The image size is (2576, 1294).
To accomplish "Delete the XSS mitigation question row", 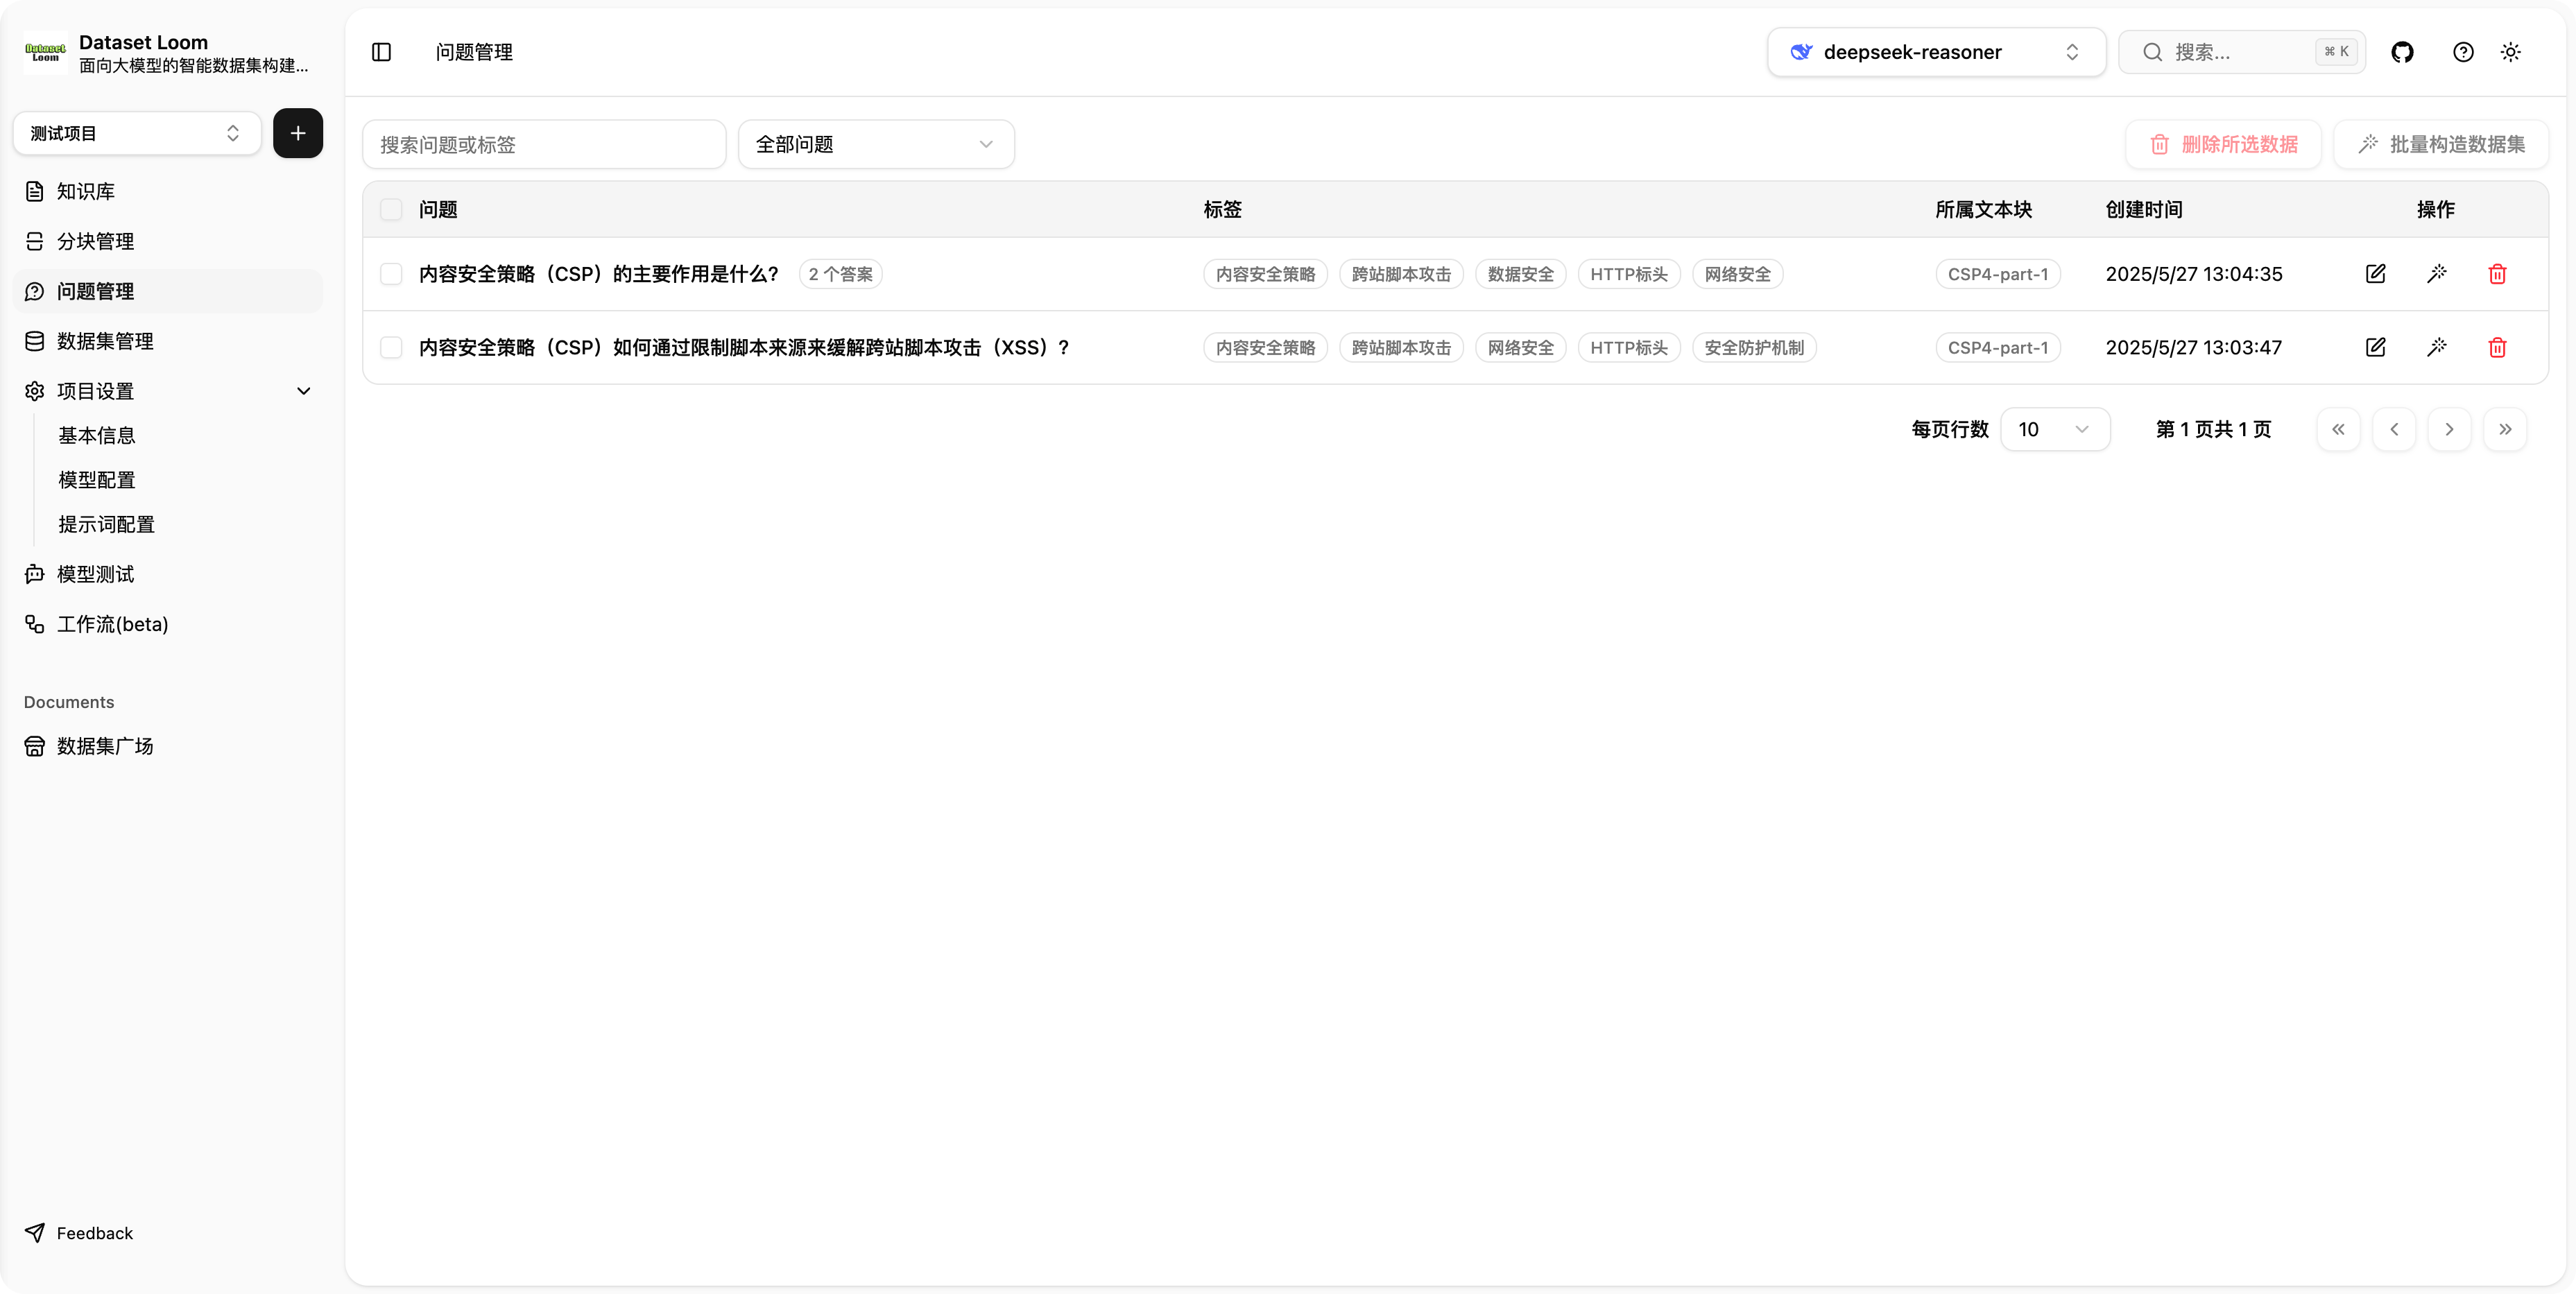I will pyautogui.click(x=2497, y=347).
